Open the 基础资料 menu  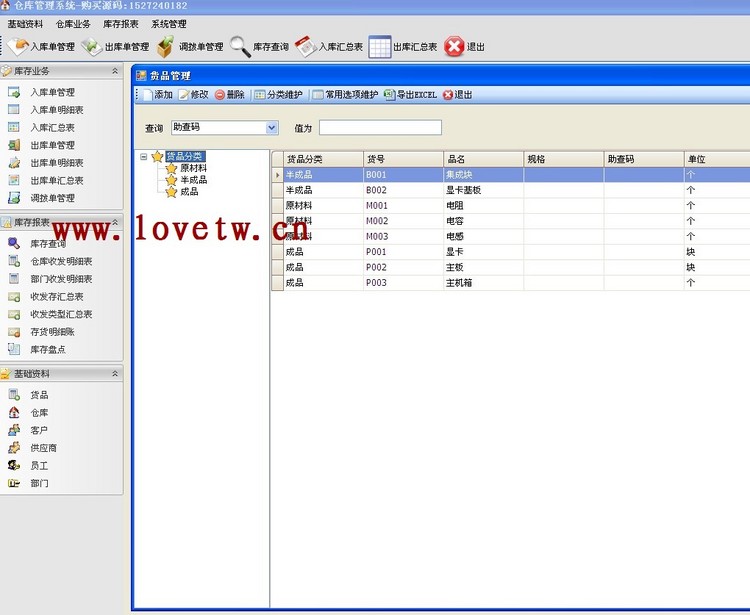pos(25,24)
